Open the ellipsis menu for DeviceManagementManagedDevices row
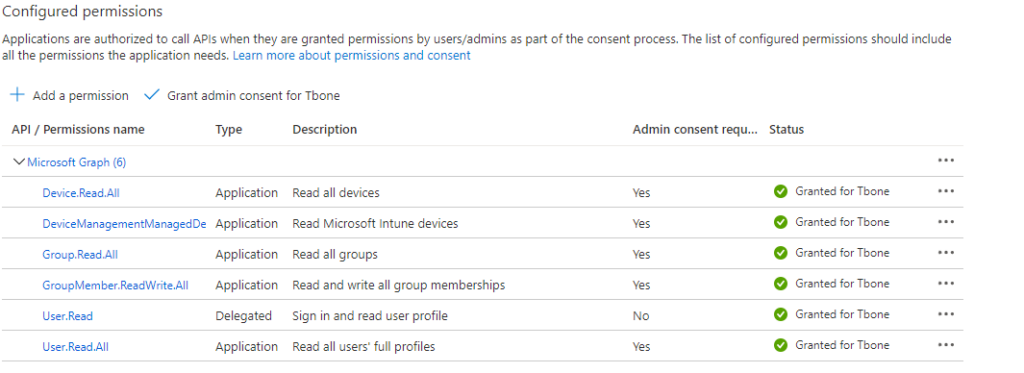Viewport: 1024px width, 373px height. (x=946, y=222)
